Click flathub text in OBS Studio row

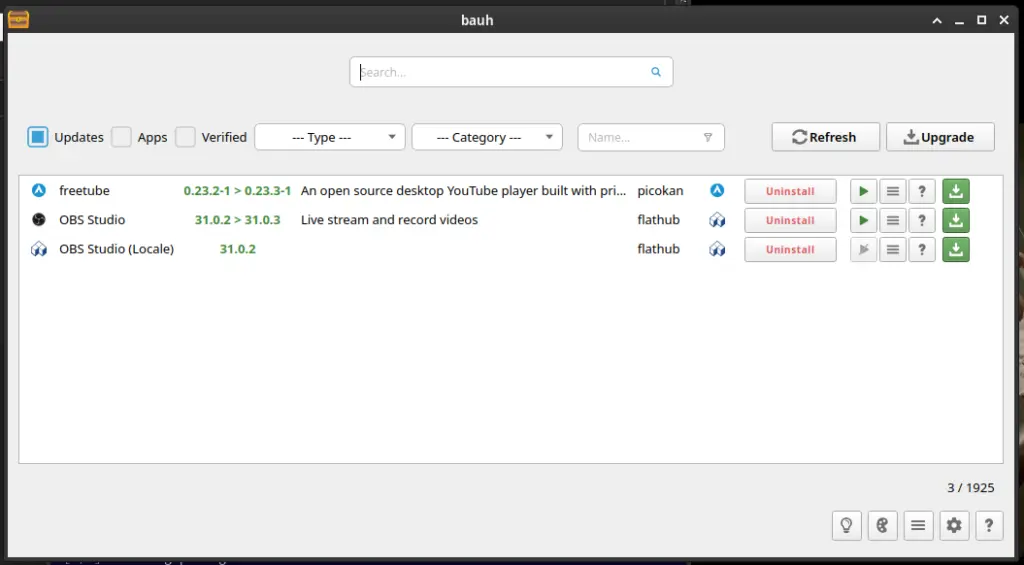coord(658,220)
